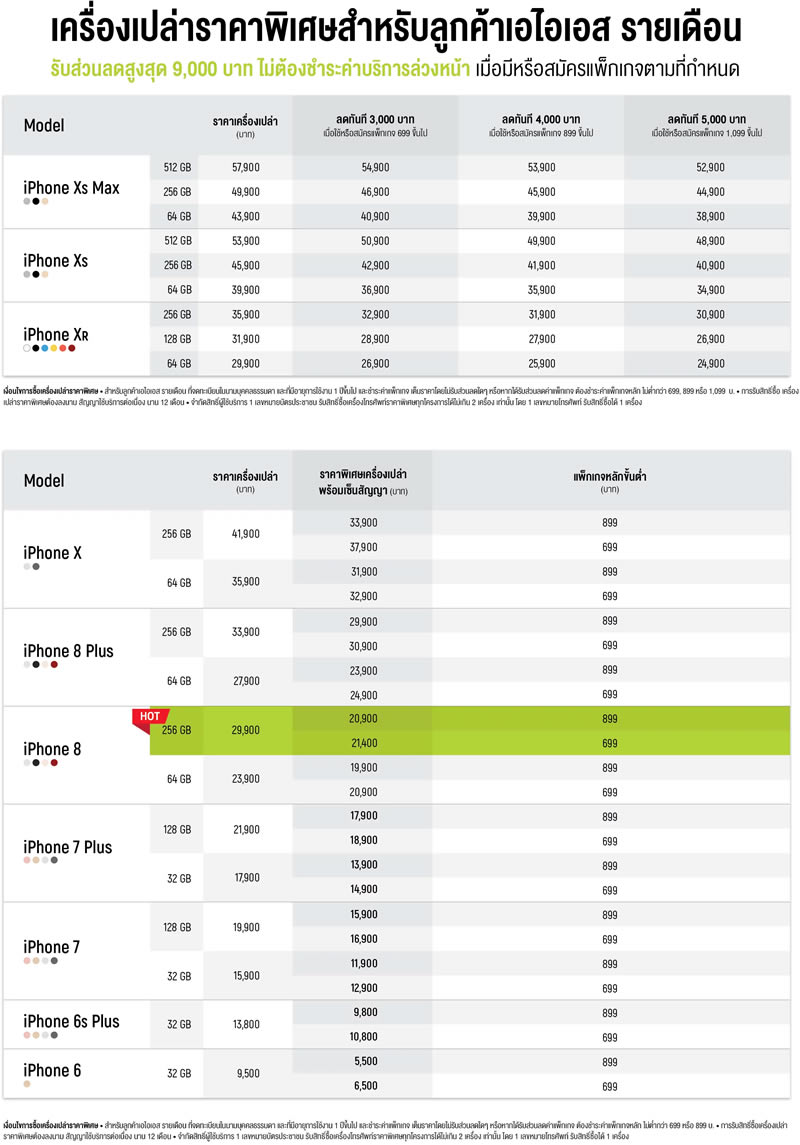Click the Model header of the top table
This screenshot has height=1145, width=800.
point(44,125)
